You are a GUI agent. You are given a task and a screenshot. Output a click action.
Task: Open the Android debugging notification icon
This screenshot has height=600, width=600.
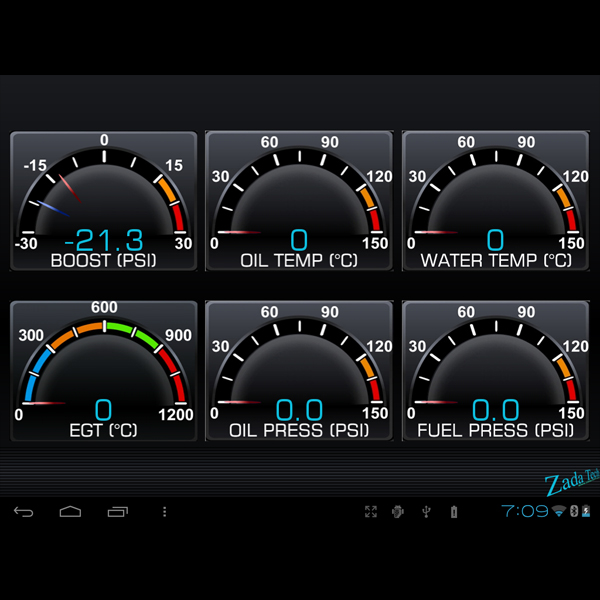click(398, 512)
